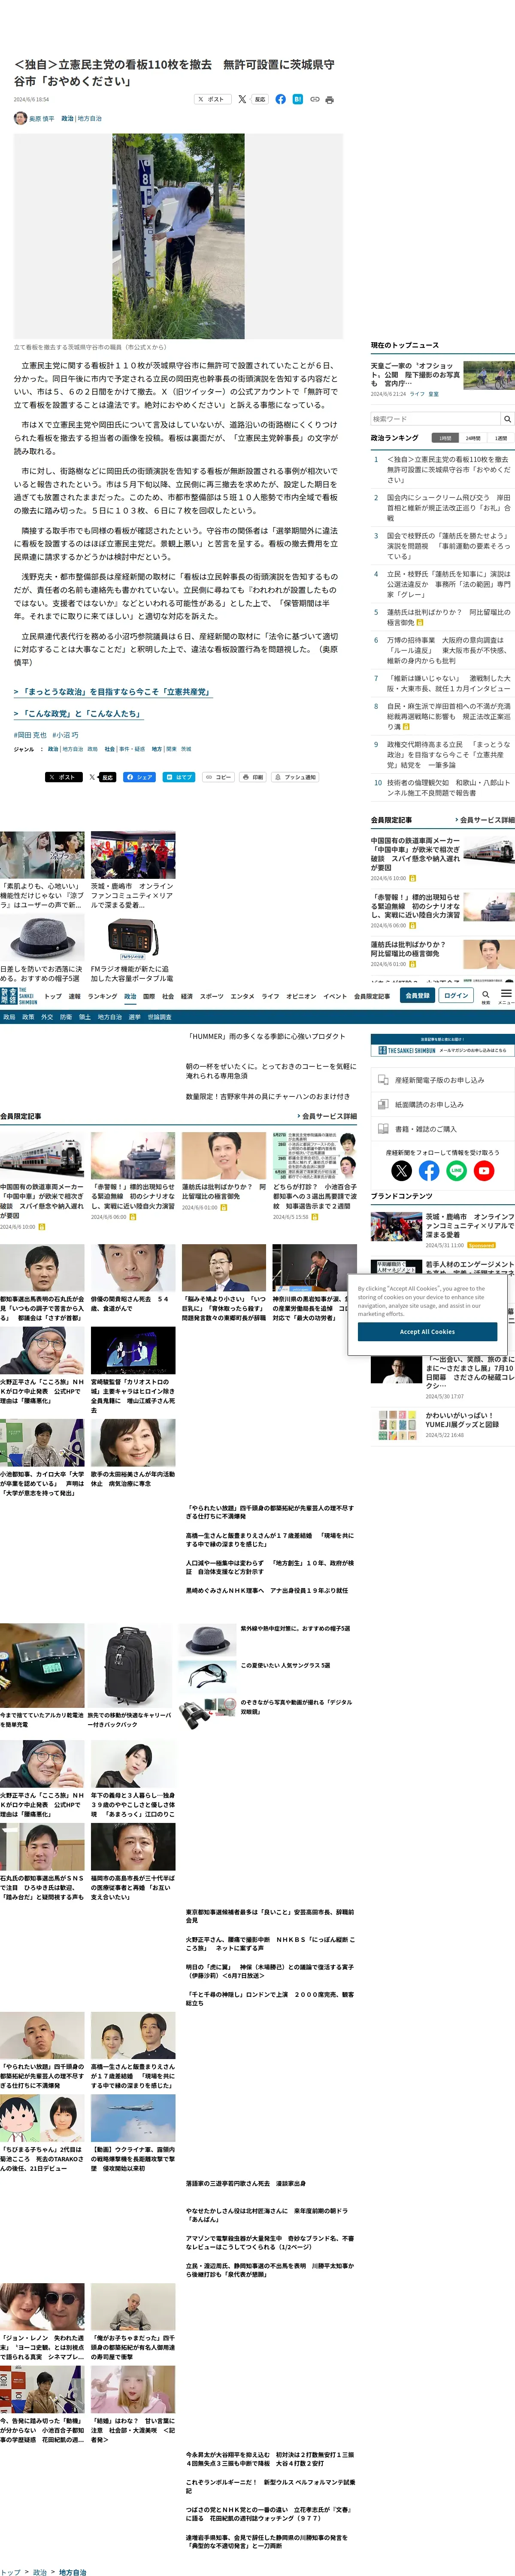Open hamburger メニュー icon
The image size is (515, 2576).
506,996
